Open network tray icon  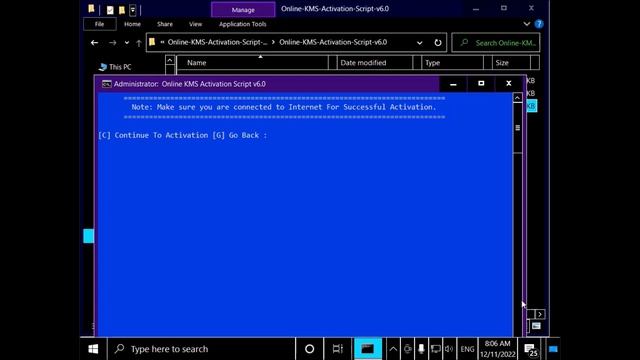(x=435, y=349)
